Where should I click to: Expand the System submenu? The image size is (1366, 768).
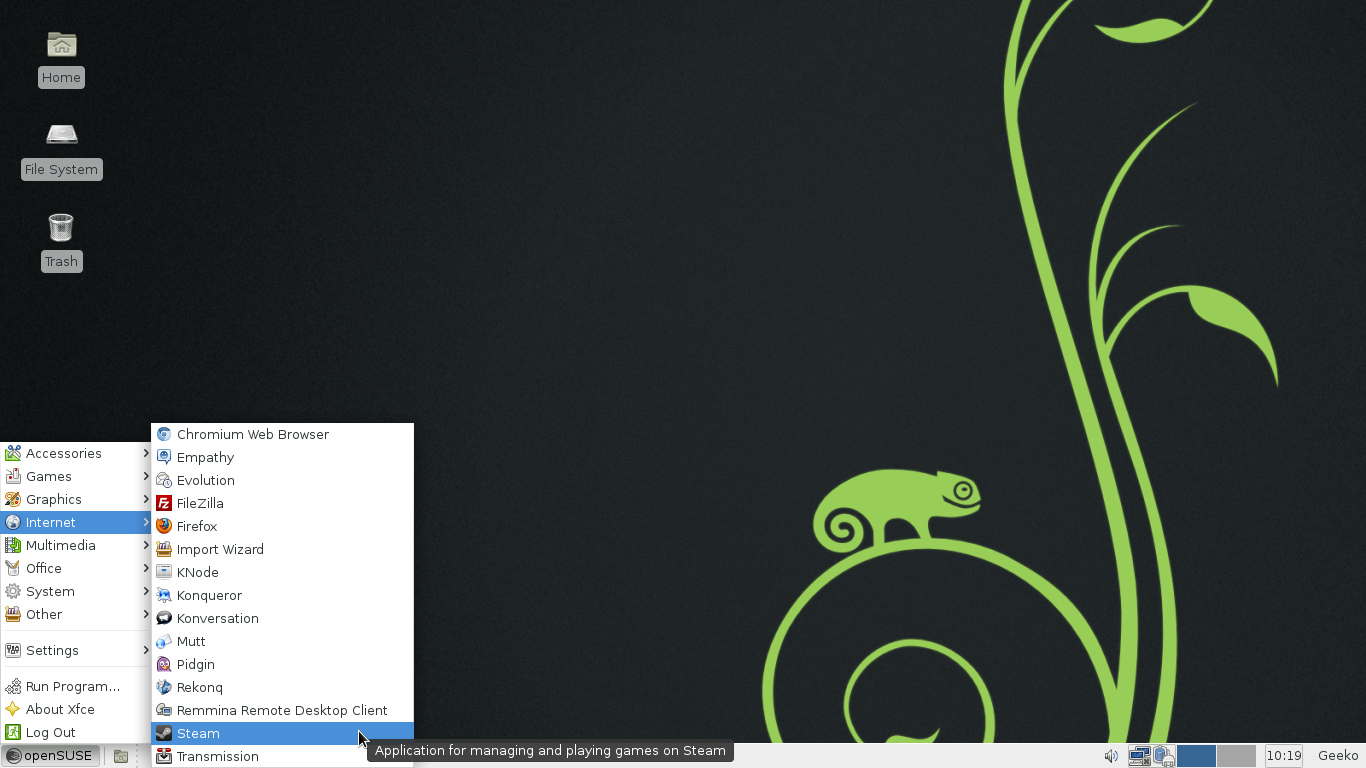tap(48, 591)
